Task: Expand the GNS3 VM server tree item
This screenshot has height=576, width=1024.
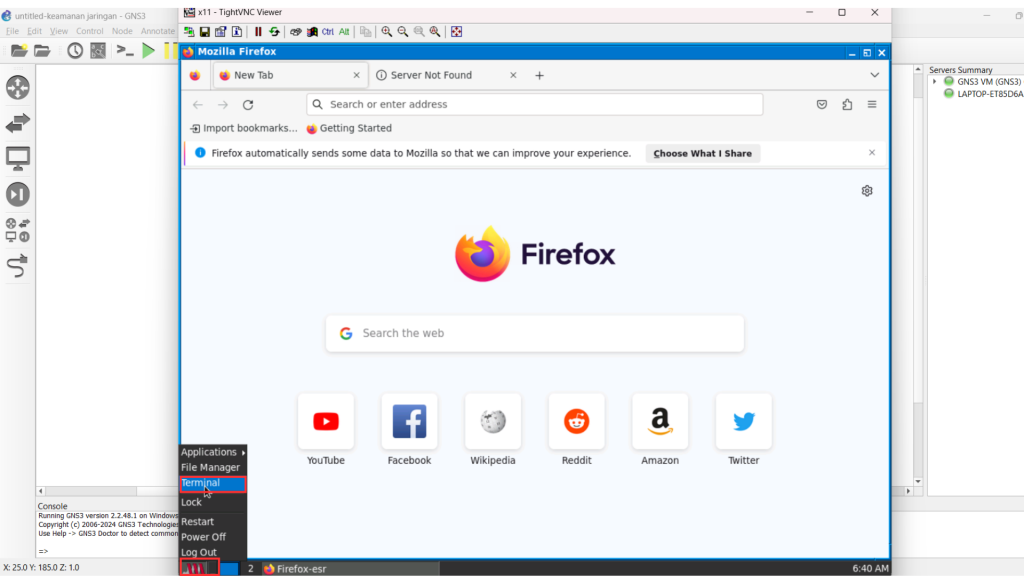Action: tap(935, 82)
